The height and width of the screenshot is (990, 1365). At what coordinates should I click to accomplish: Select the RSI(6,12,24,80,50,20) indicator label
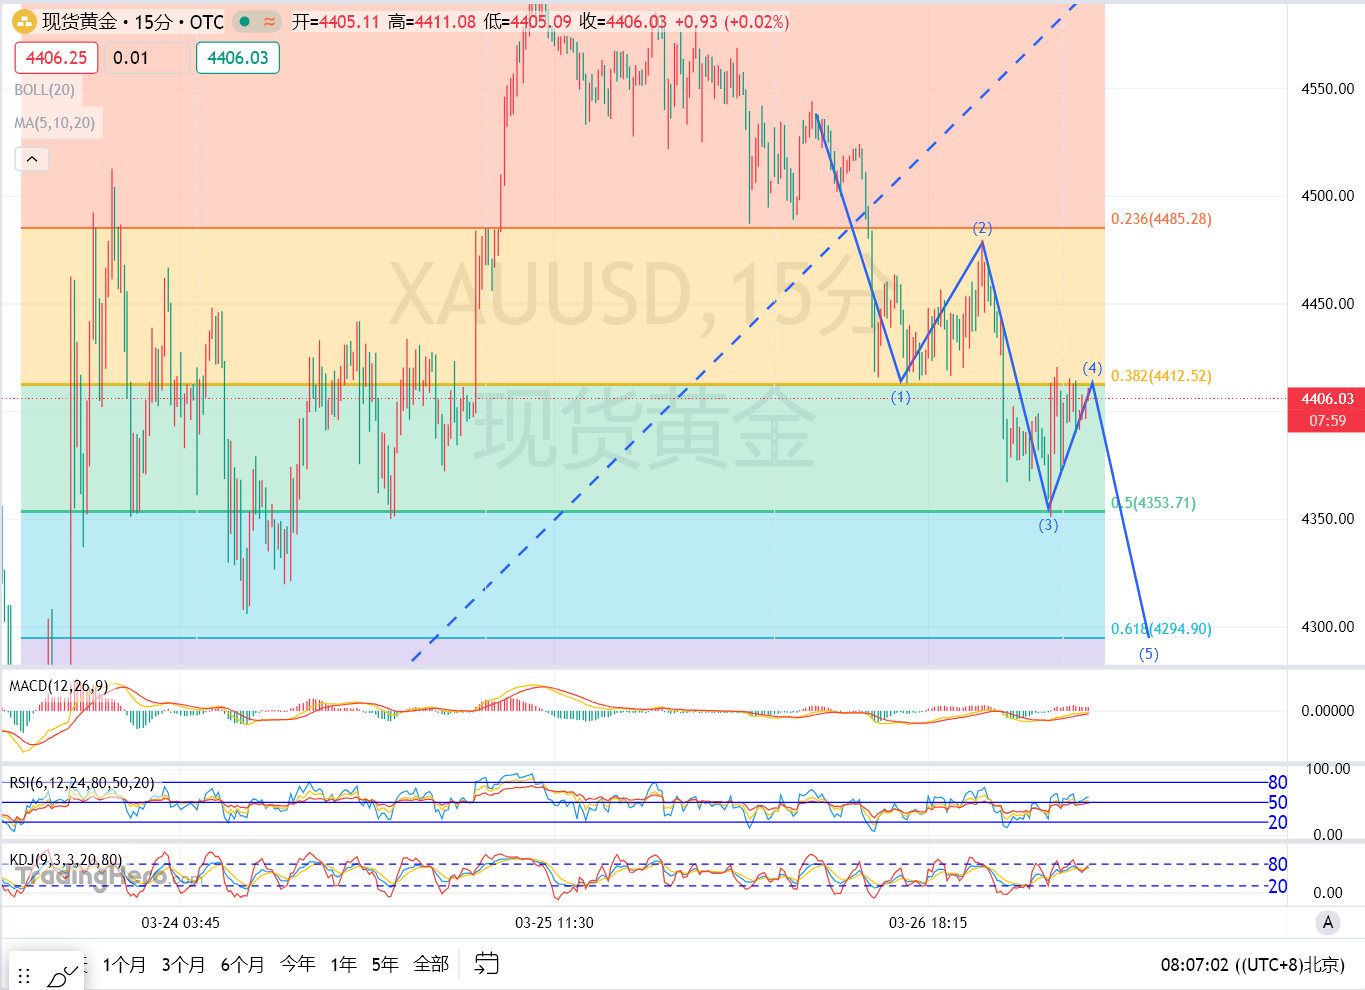[x=82, y=783]
